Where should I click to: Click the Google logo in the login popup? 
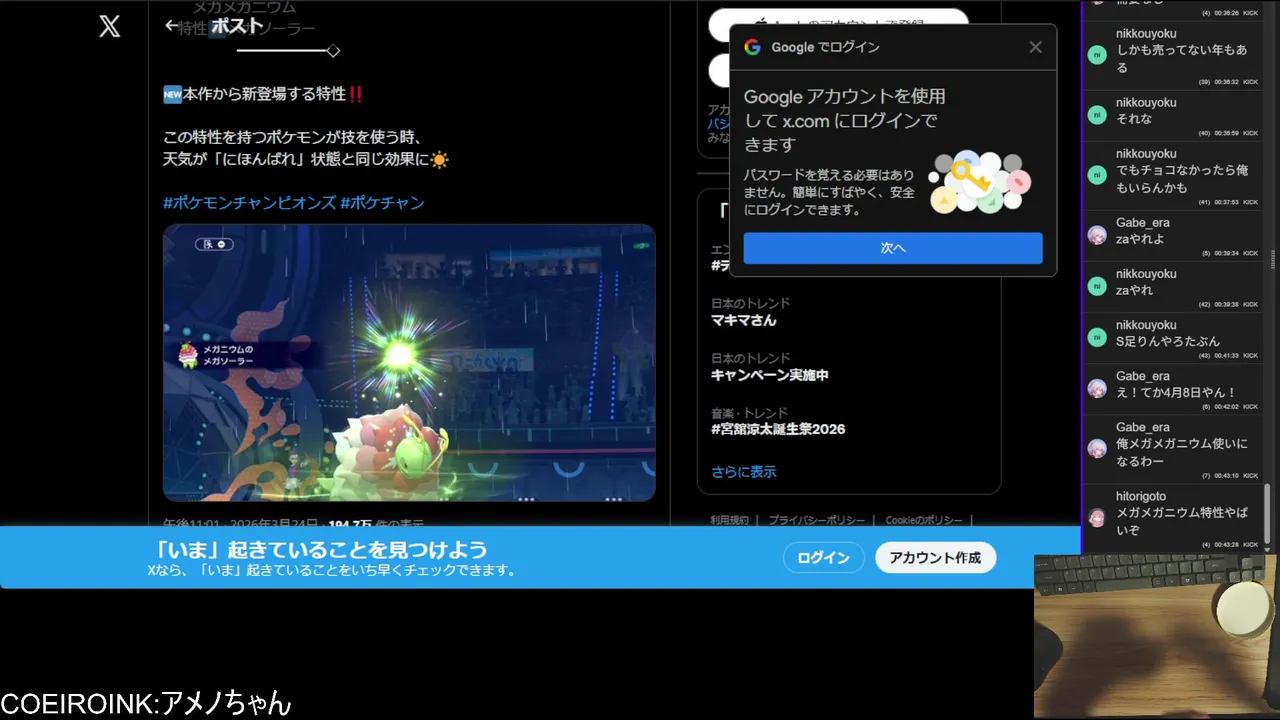coord(752,47)
